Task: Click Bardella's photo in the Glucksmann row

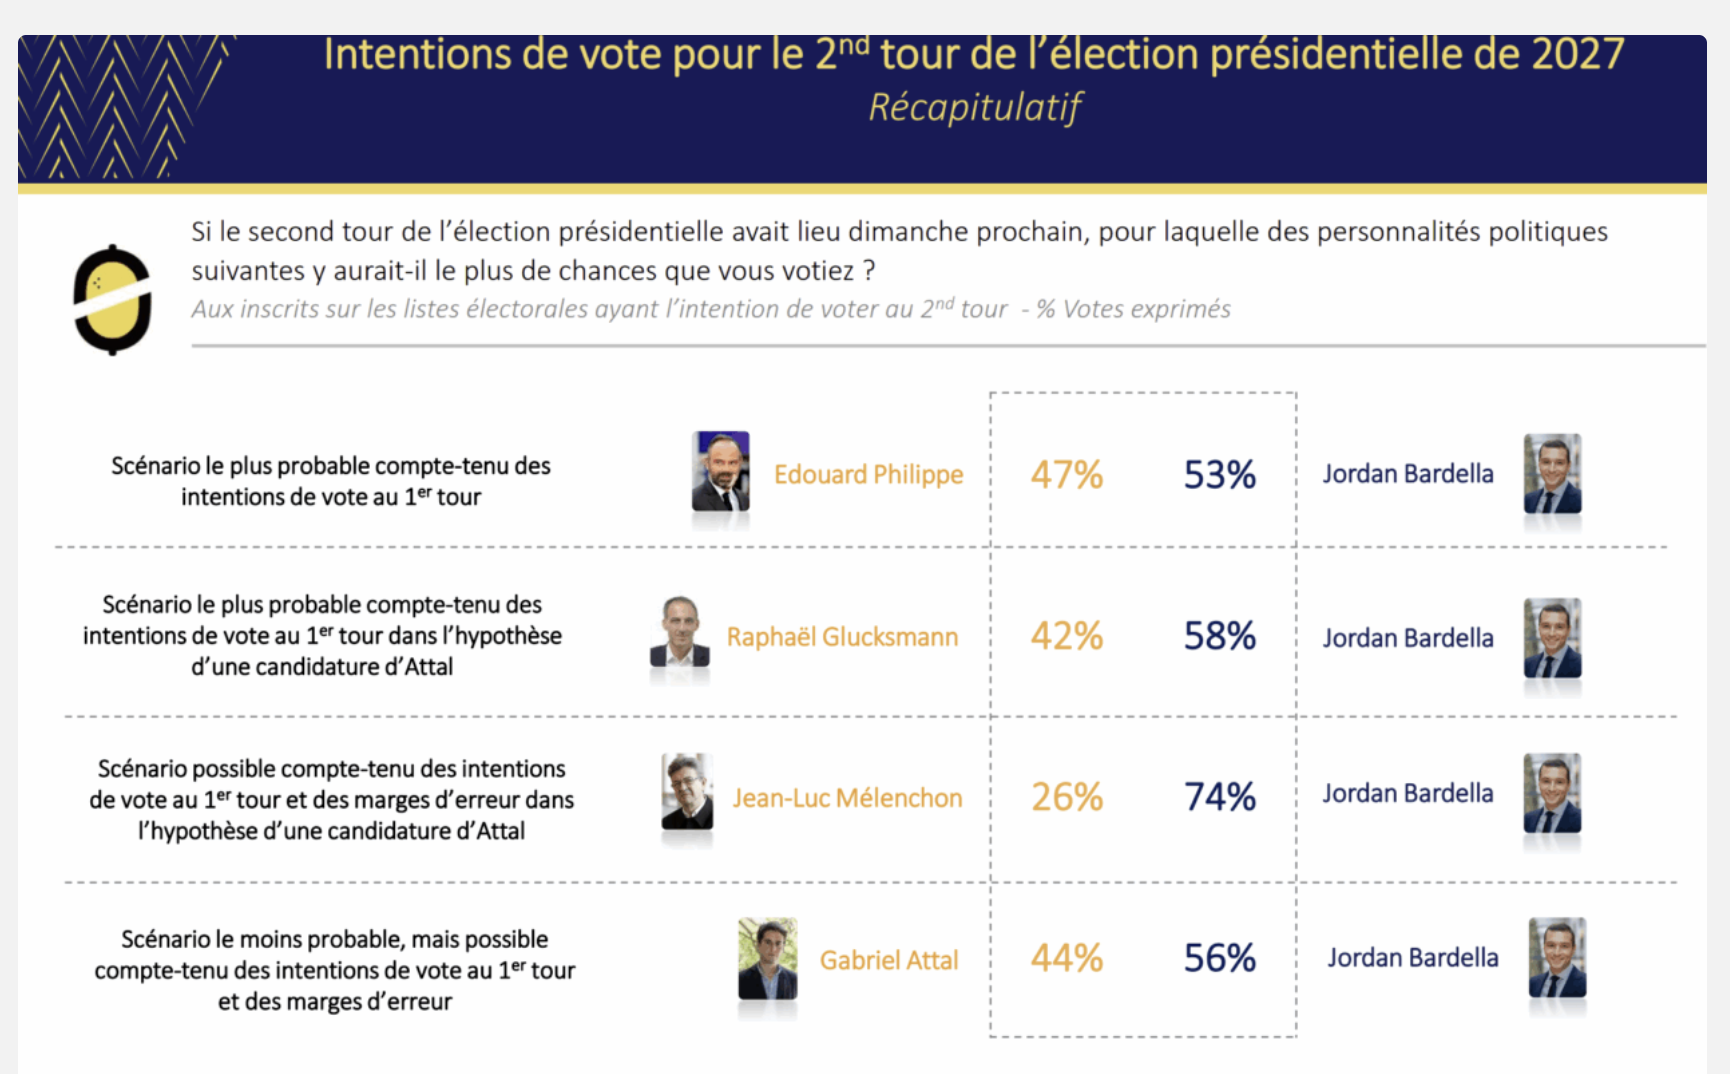Action: click(1552, 638)
